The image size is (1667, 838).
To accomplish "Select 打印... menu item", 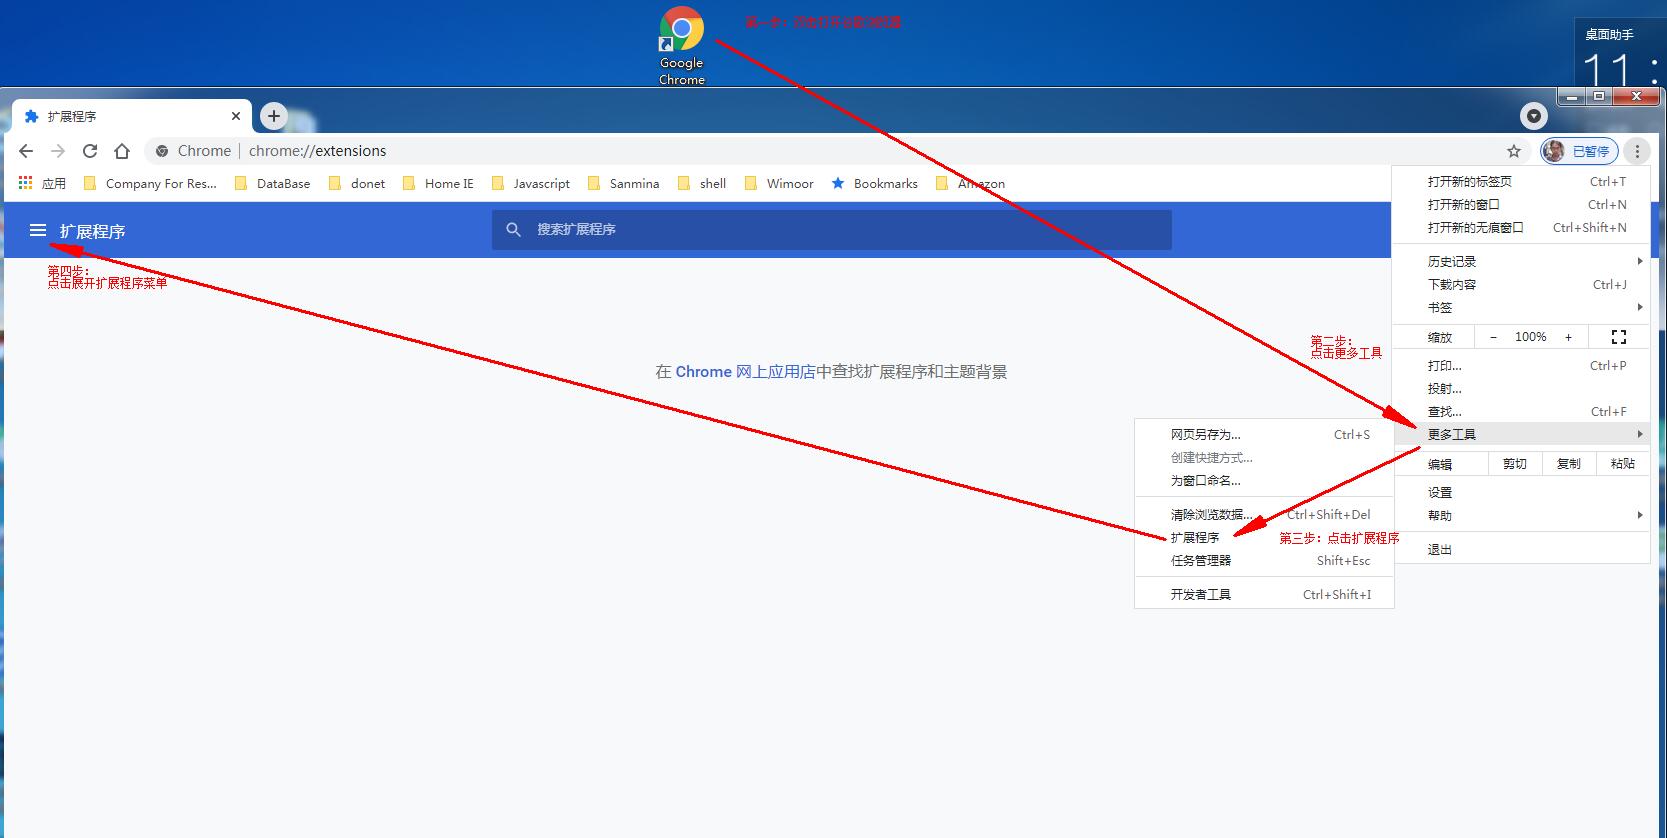I will point(1521,366).
